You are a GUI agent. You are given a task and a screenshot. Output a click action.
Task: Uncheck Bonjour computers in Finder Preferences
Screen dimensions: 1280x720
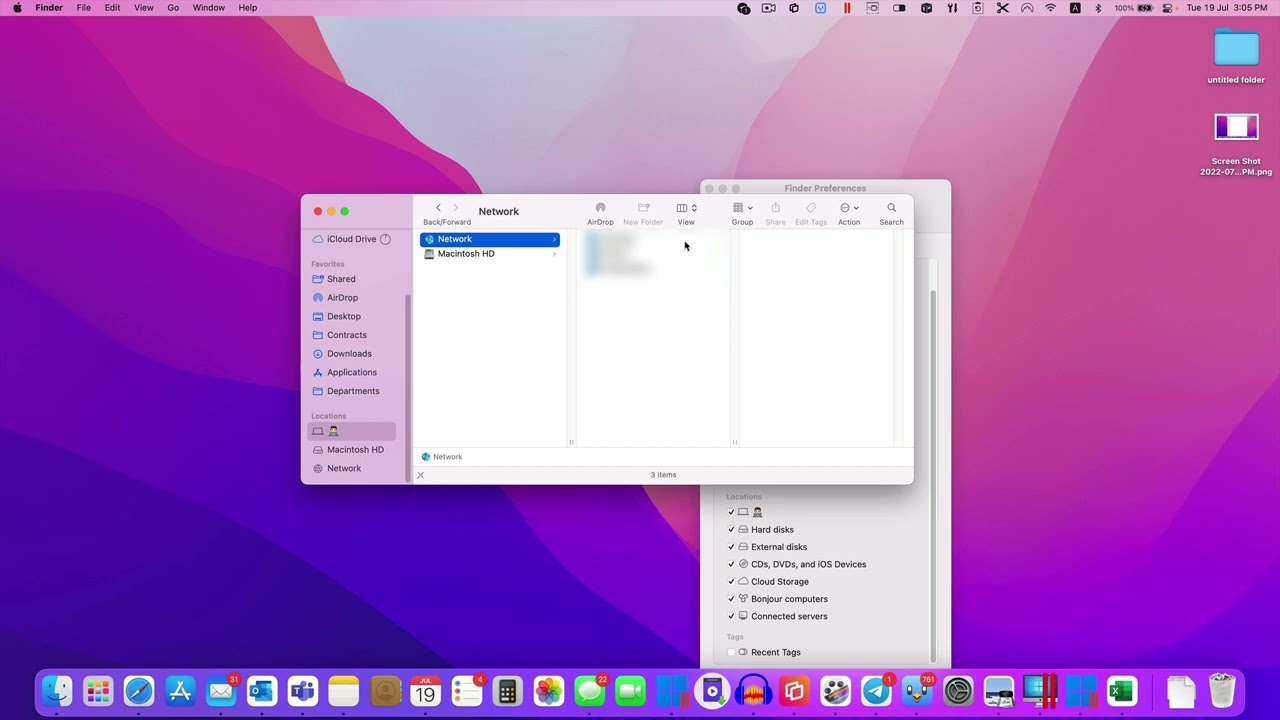(731, 599)
